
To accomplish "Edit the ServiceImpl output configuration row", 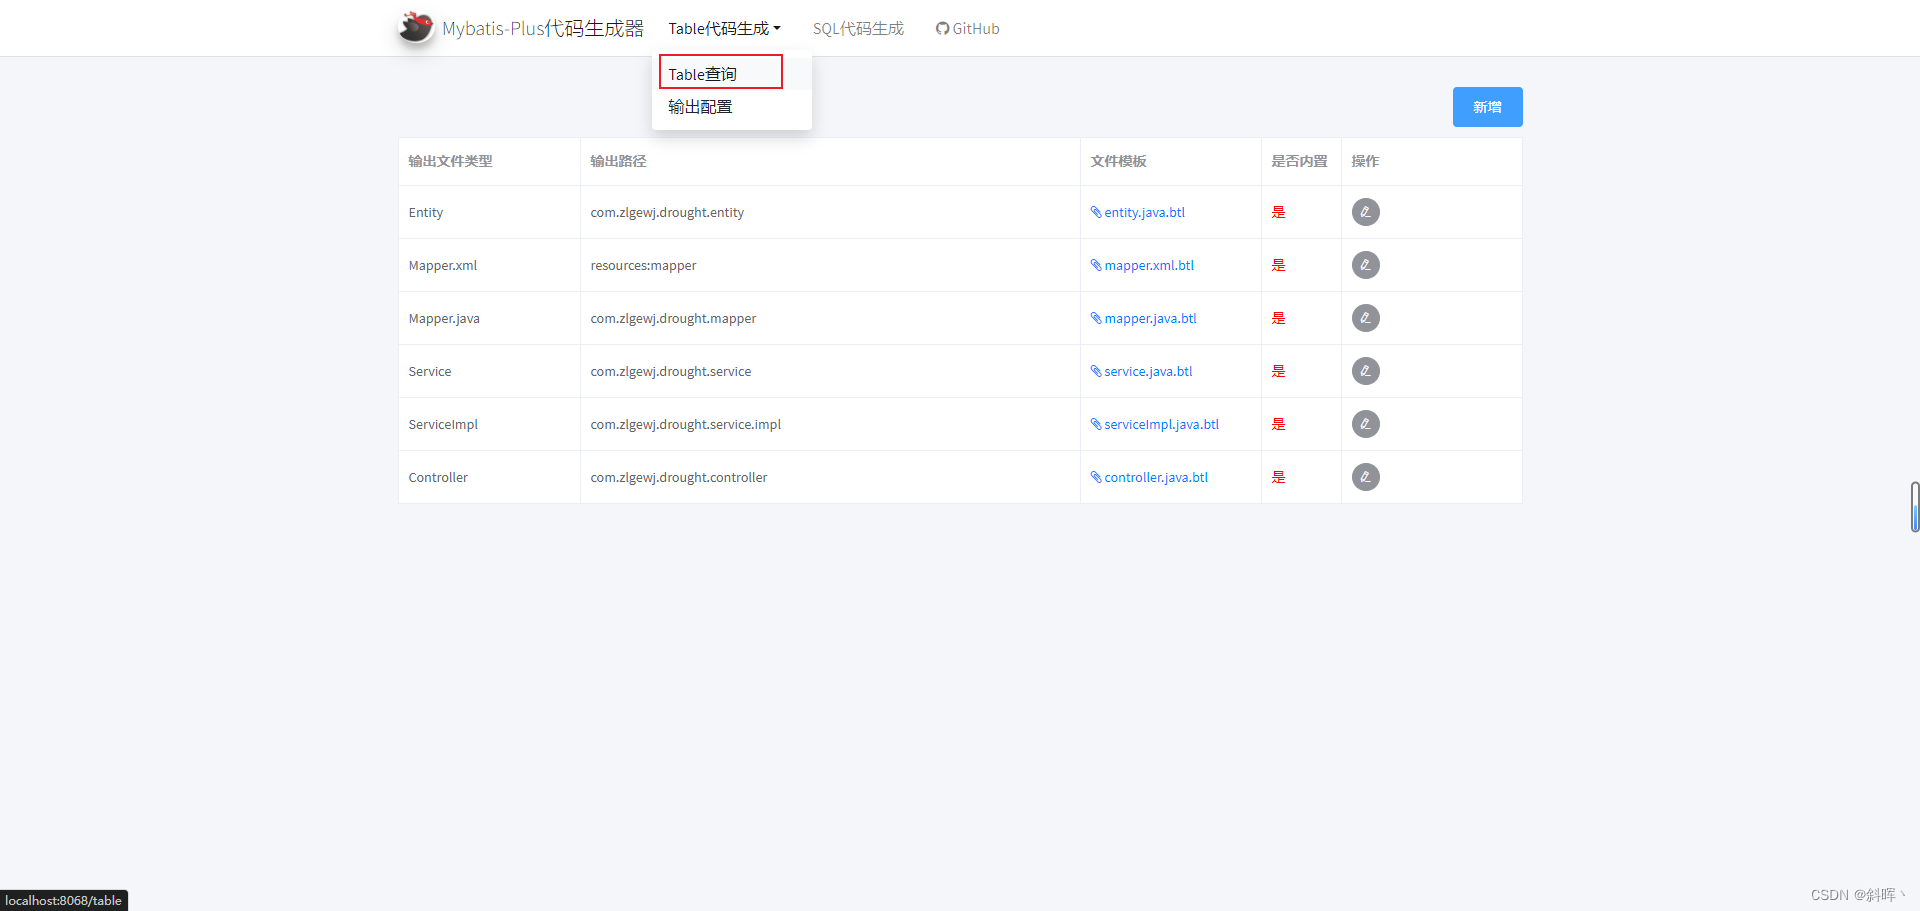I will (1365, 424).
